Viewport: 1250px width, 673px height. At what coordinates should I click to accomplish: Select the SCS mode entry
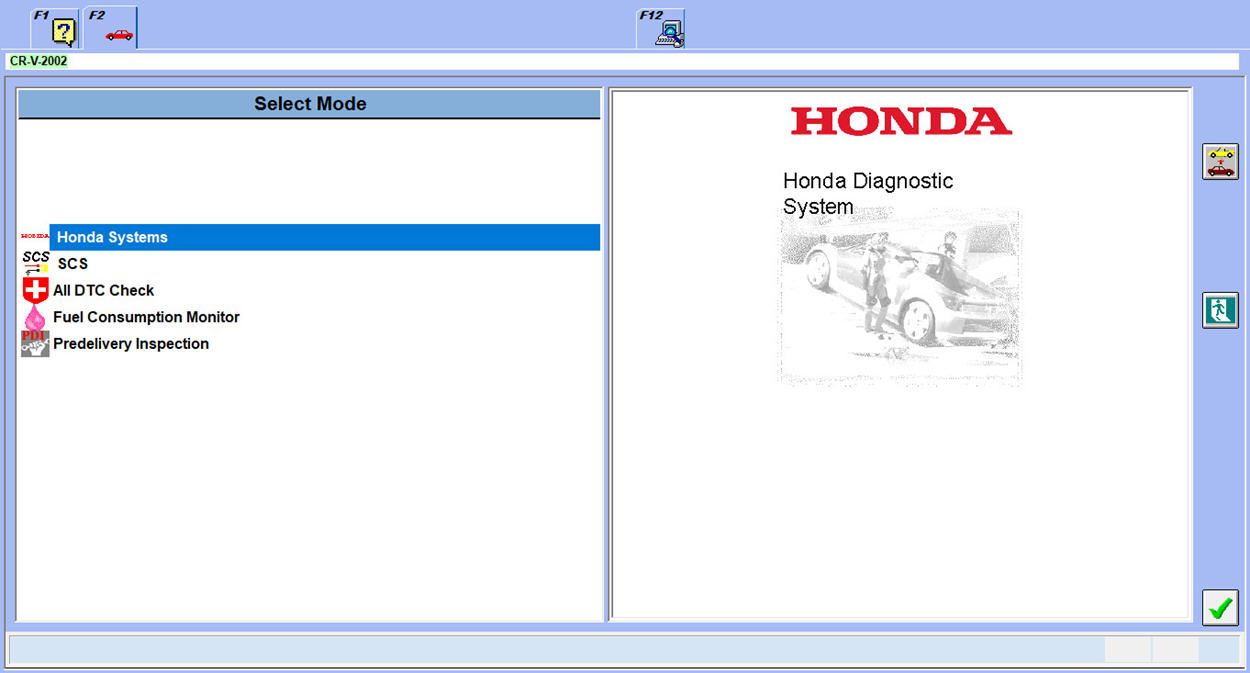(72, 264)
